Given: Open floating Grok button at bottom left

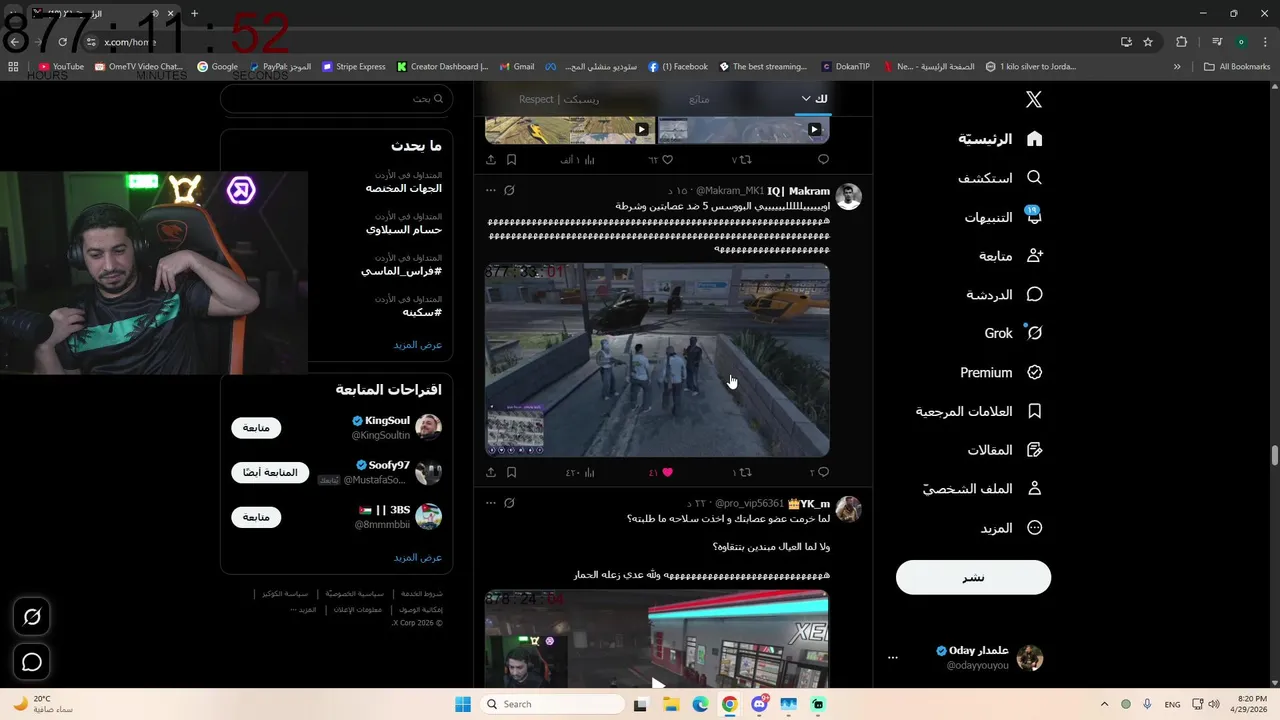Looking at the screenshot, I should point(32,617).
